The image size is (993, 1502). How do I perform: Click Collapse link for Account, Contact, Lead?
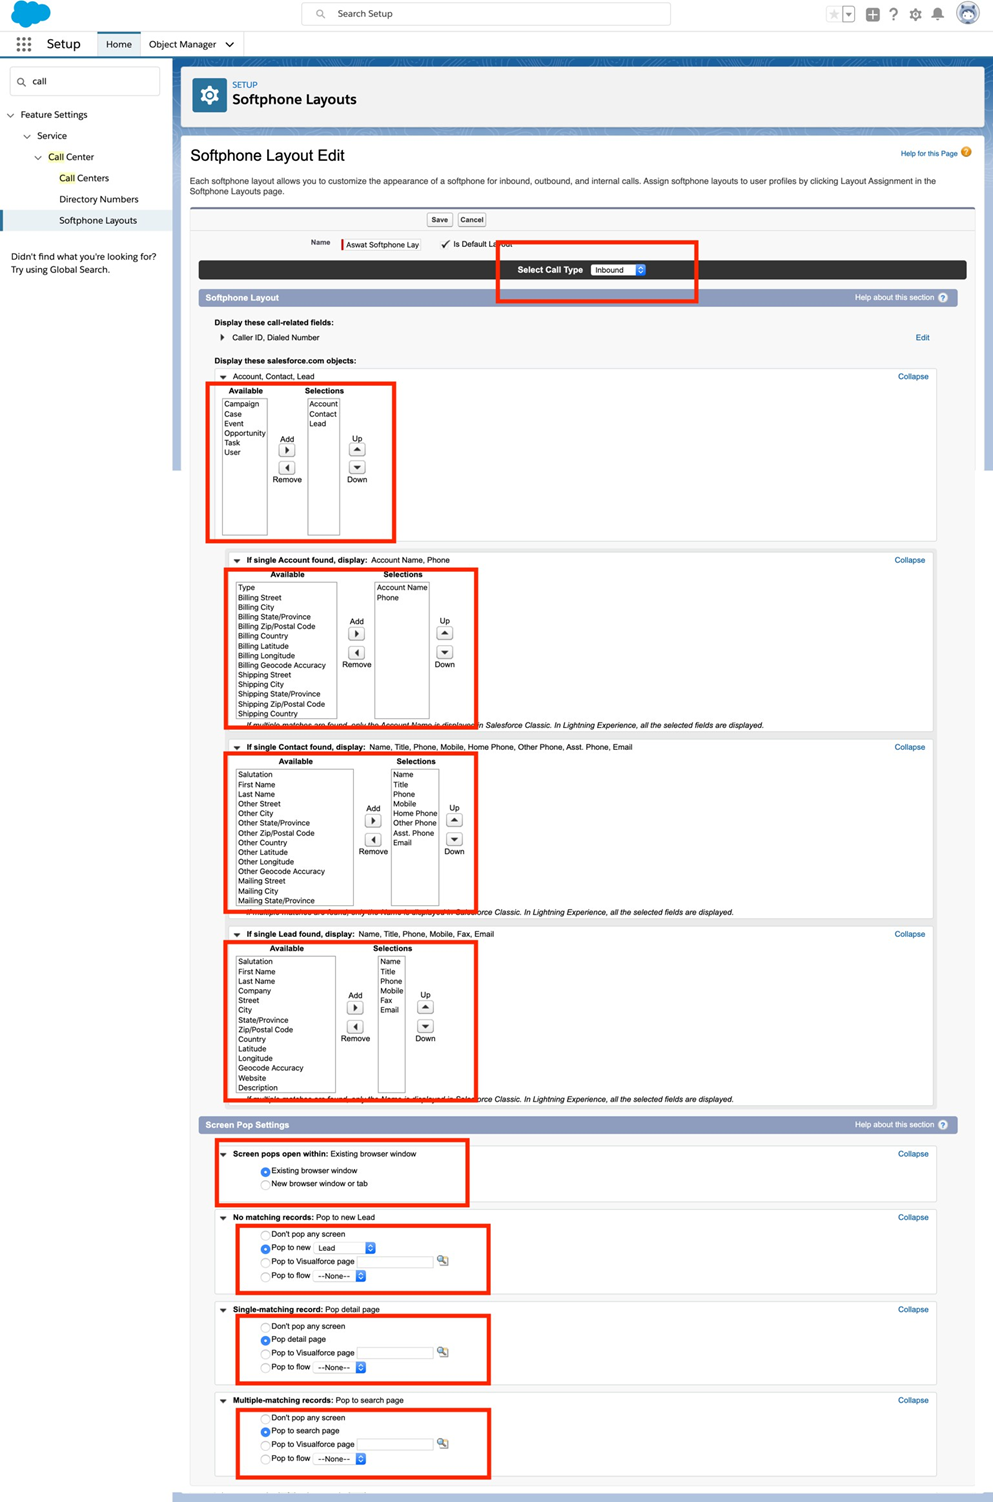pos(913,377)
